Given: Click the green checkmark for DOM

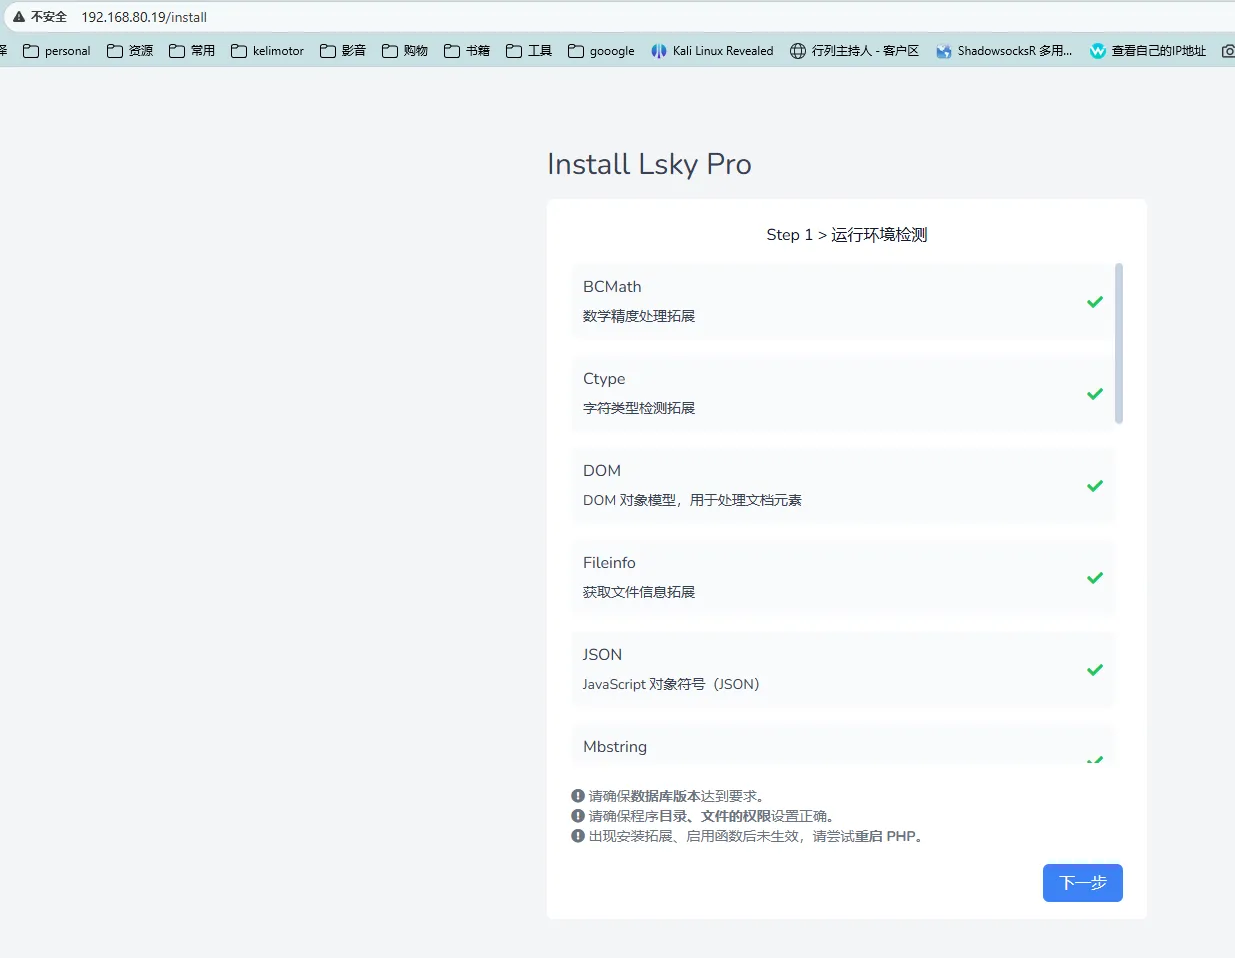Looking at the screenshot, I should [1095, 486].
